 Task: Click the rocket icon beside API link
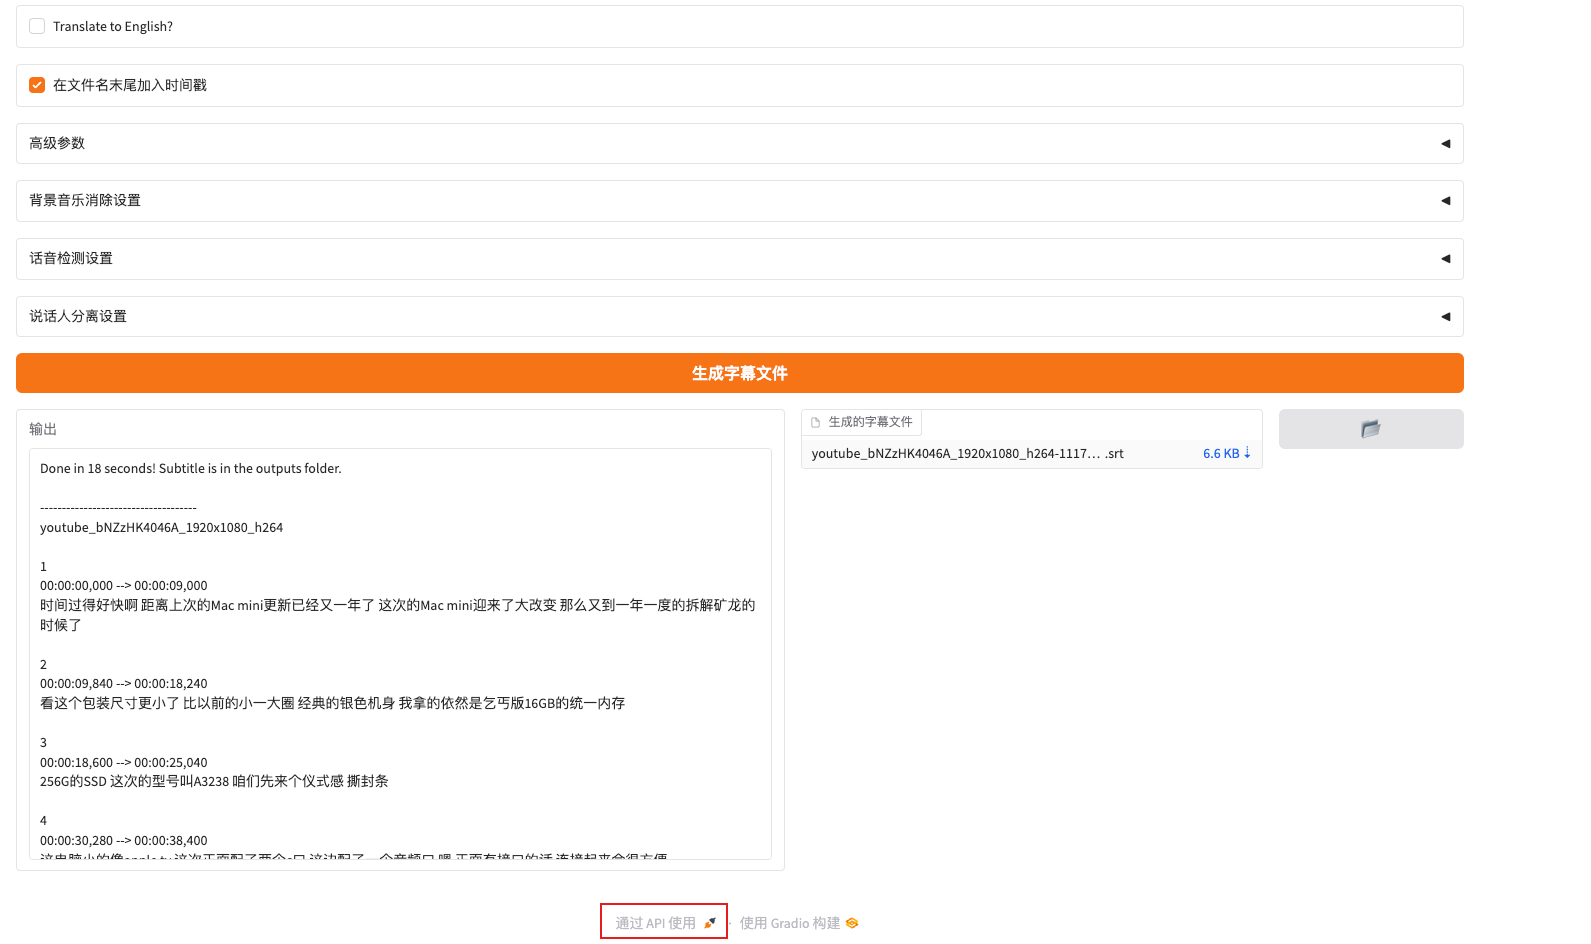click(x=710, y=923)
